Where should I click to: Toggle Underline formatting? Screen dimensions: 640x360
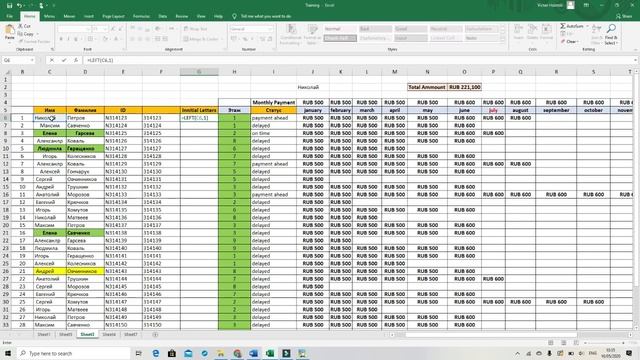(76, 39)
